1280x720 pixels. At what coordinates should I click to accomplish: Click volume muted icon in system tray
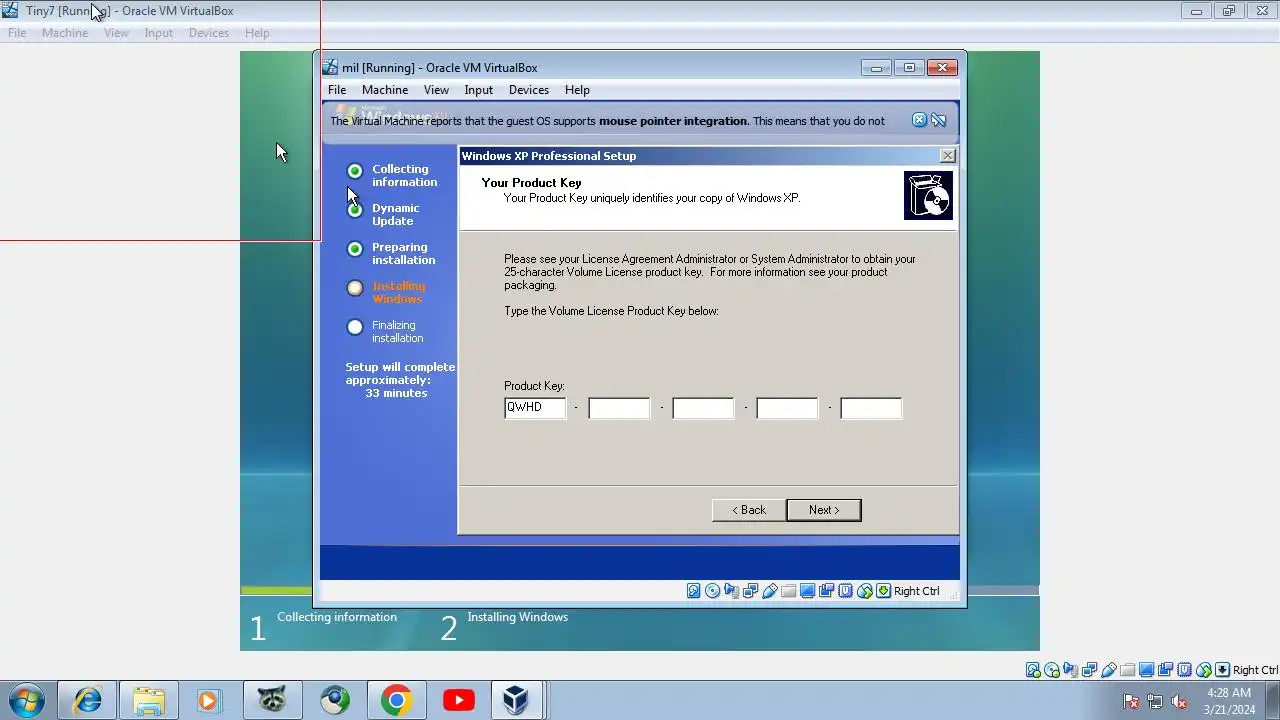(x=1179, y=701)
